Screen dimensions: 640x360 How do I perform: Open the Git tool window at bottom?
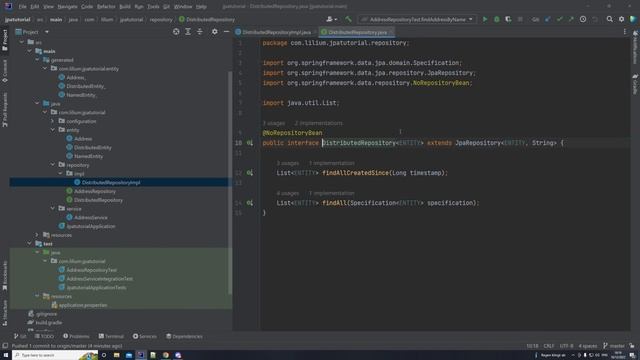click(x=20, y=336)
